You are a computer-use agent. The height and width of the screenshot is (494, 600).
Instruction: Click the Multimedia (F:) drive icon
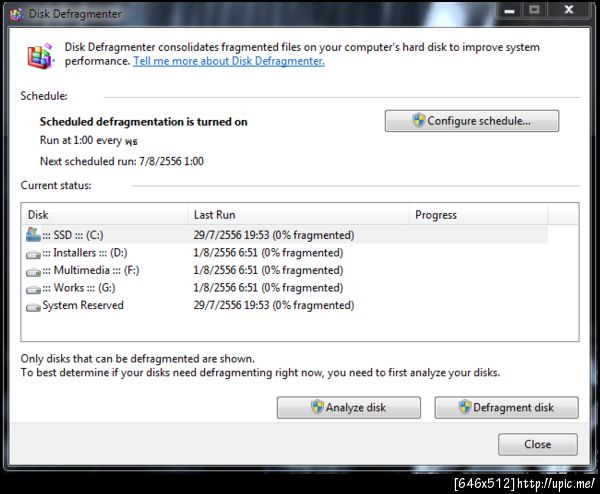(33, 272)
